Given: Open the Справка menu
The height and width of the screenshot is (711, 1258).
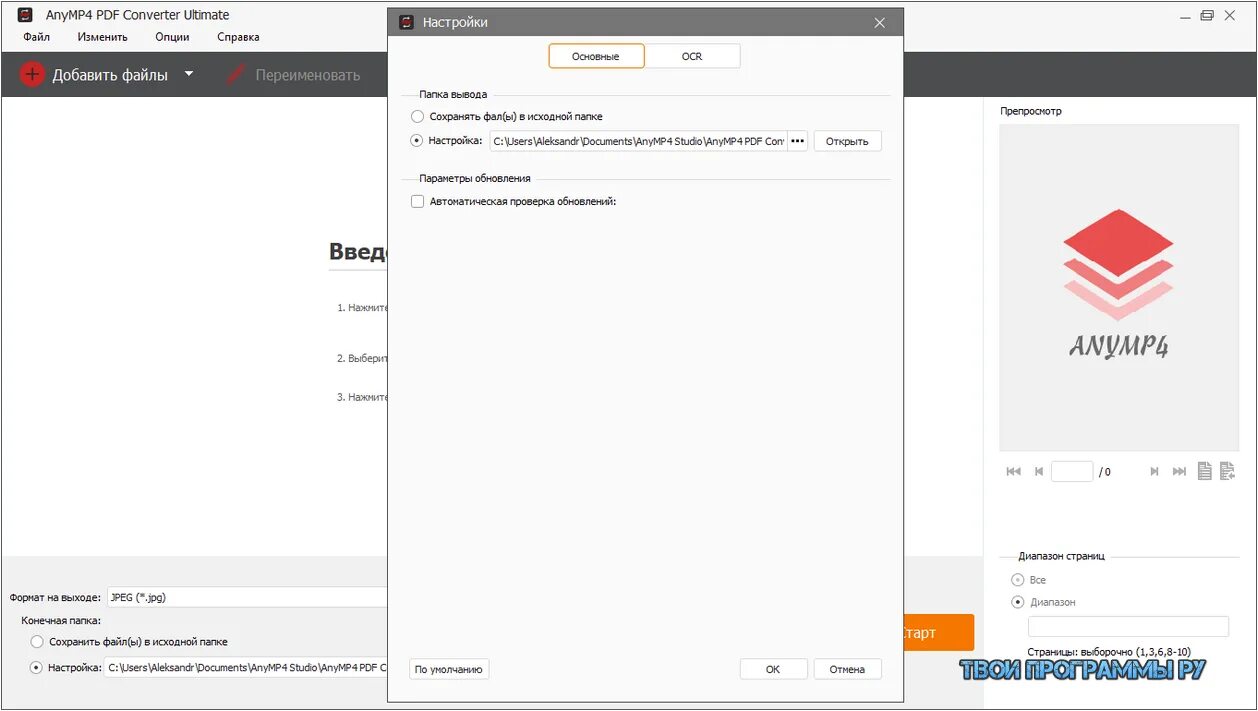Looking at the screenshot, I should (238, 37).
